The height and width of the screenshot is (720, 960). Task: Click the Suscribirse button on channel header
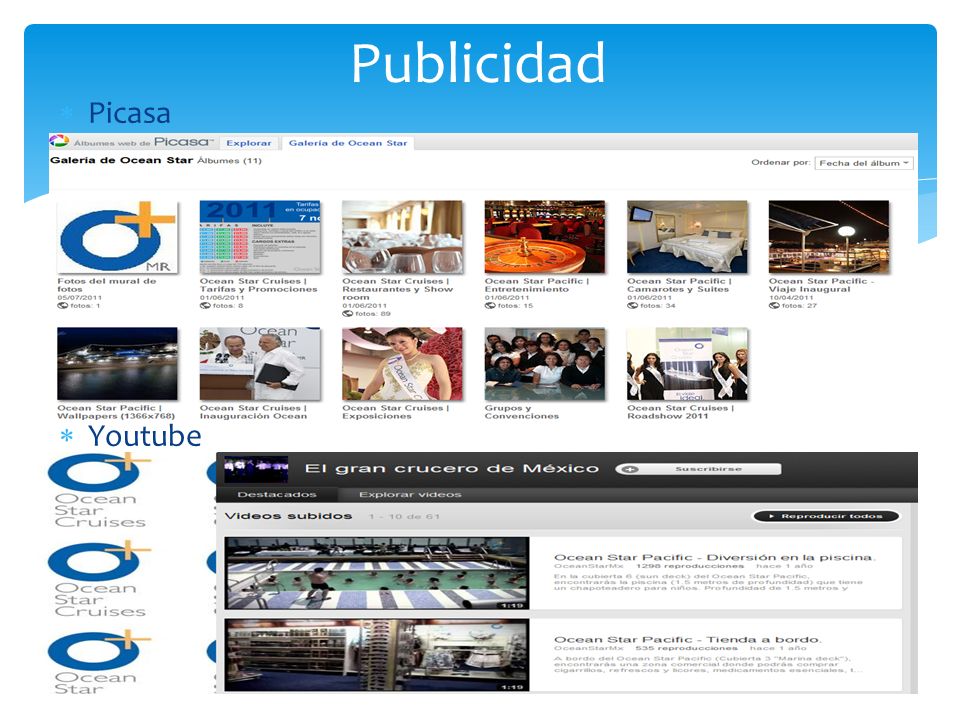tap(698, 469)
